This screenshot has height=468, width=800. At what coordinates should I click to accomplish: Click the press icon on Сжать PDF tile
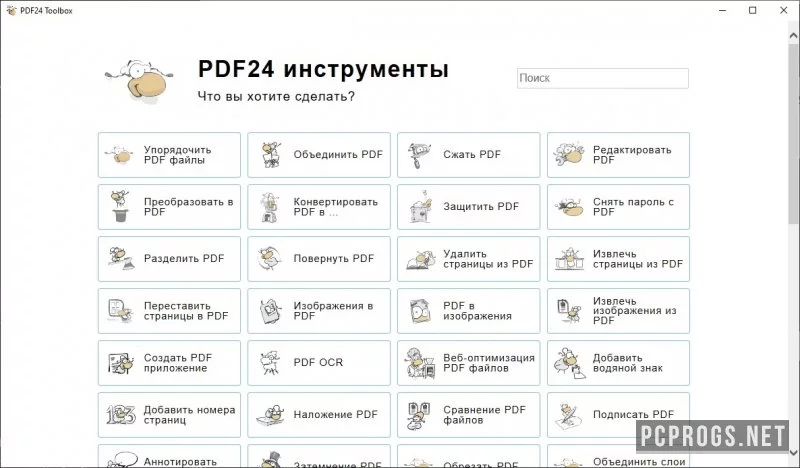pyautogui.click(x=419, y=155)
